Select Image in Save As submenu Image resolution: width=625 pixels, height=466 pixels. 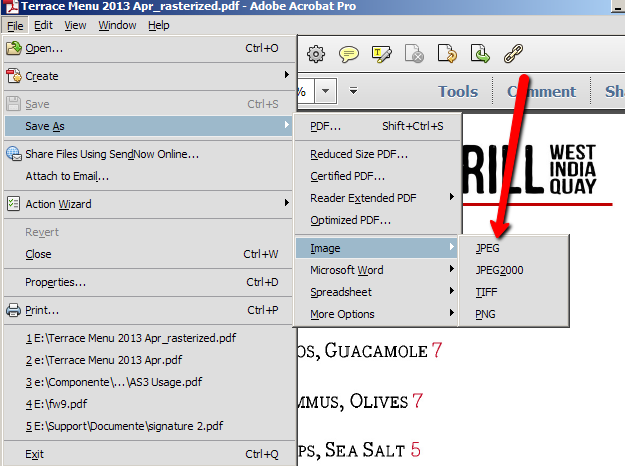(377, 248)
